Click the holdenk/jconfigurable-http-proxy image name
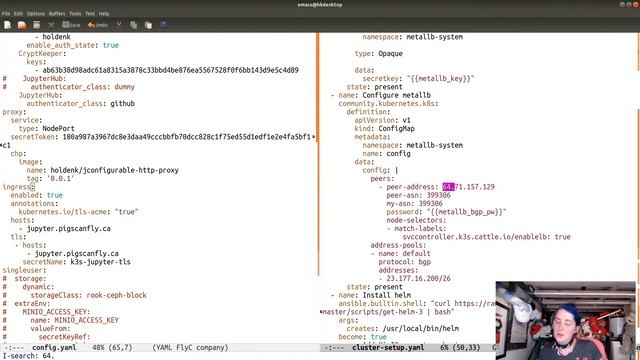640x360 pixels. pyautogui.click(x=114, y=170)
